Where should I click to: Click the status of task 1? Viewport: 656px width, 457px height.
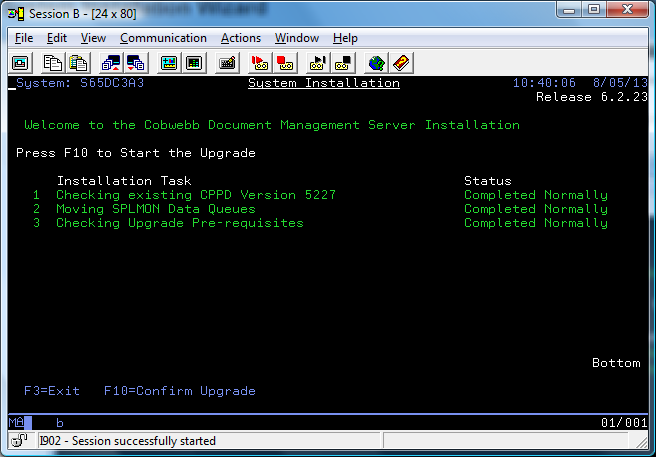[536, 195]
